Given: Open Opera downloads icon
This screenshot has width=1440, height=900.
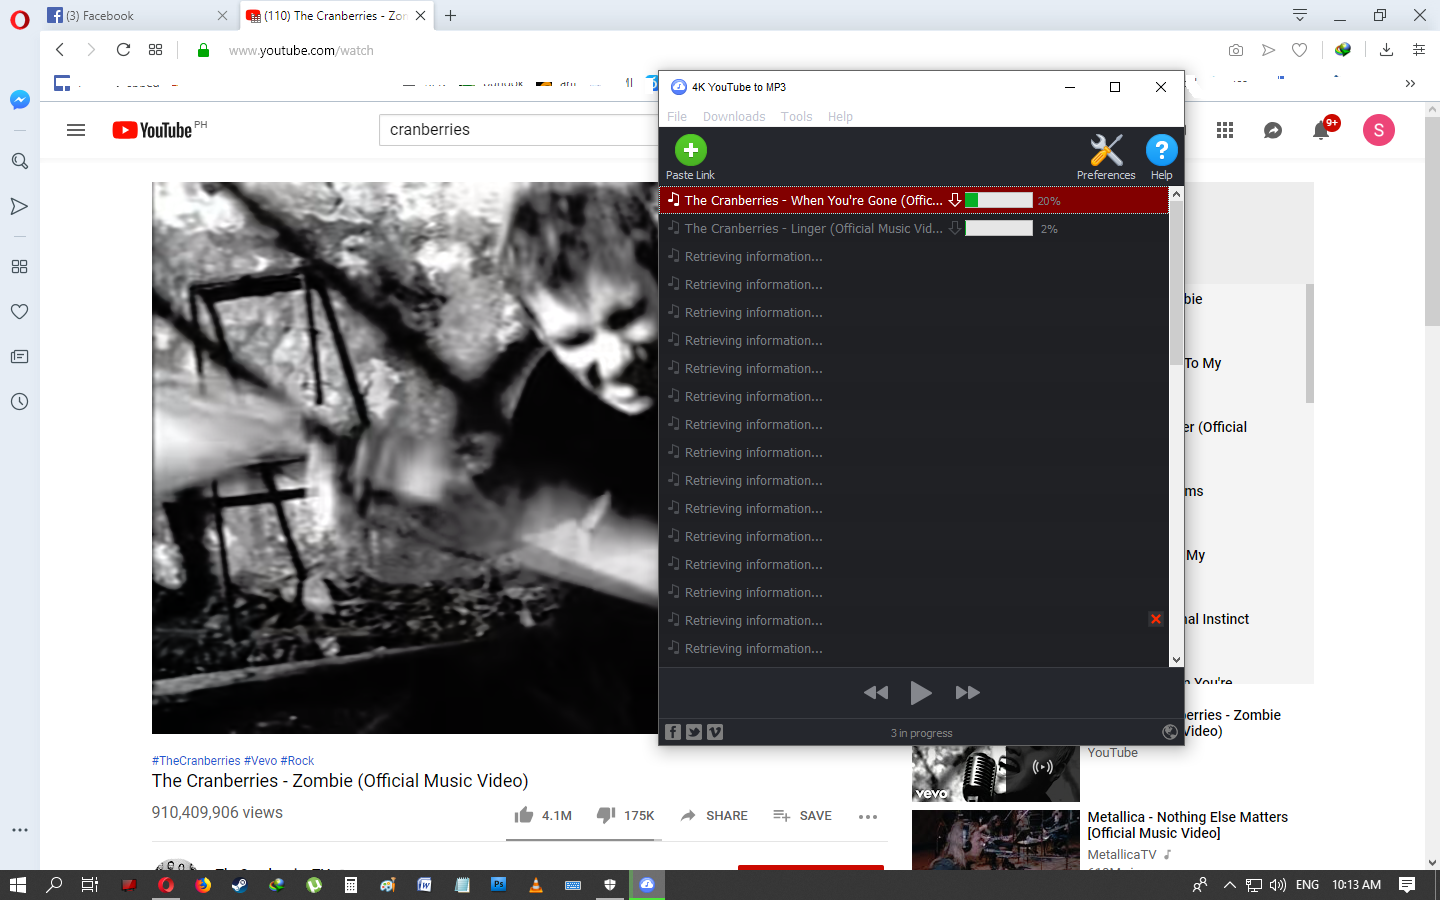Looking at the screenshot, I should click(x=1386, y=50).
